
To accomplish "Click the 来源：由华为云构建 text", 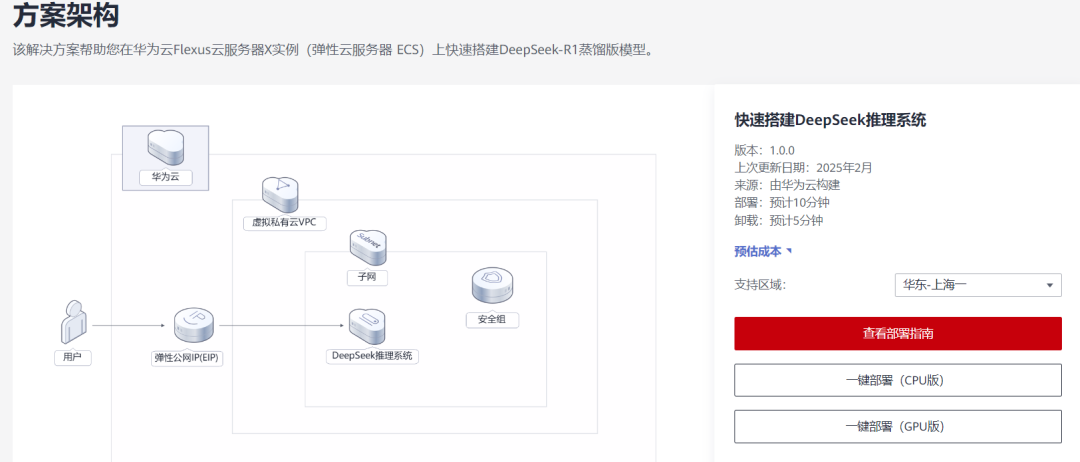I will click(x=787, y=185).
